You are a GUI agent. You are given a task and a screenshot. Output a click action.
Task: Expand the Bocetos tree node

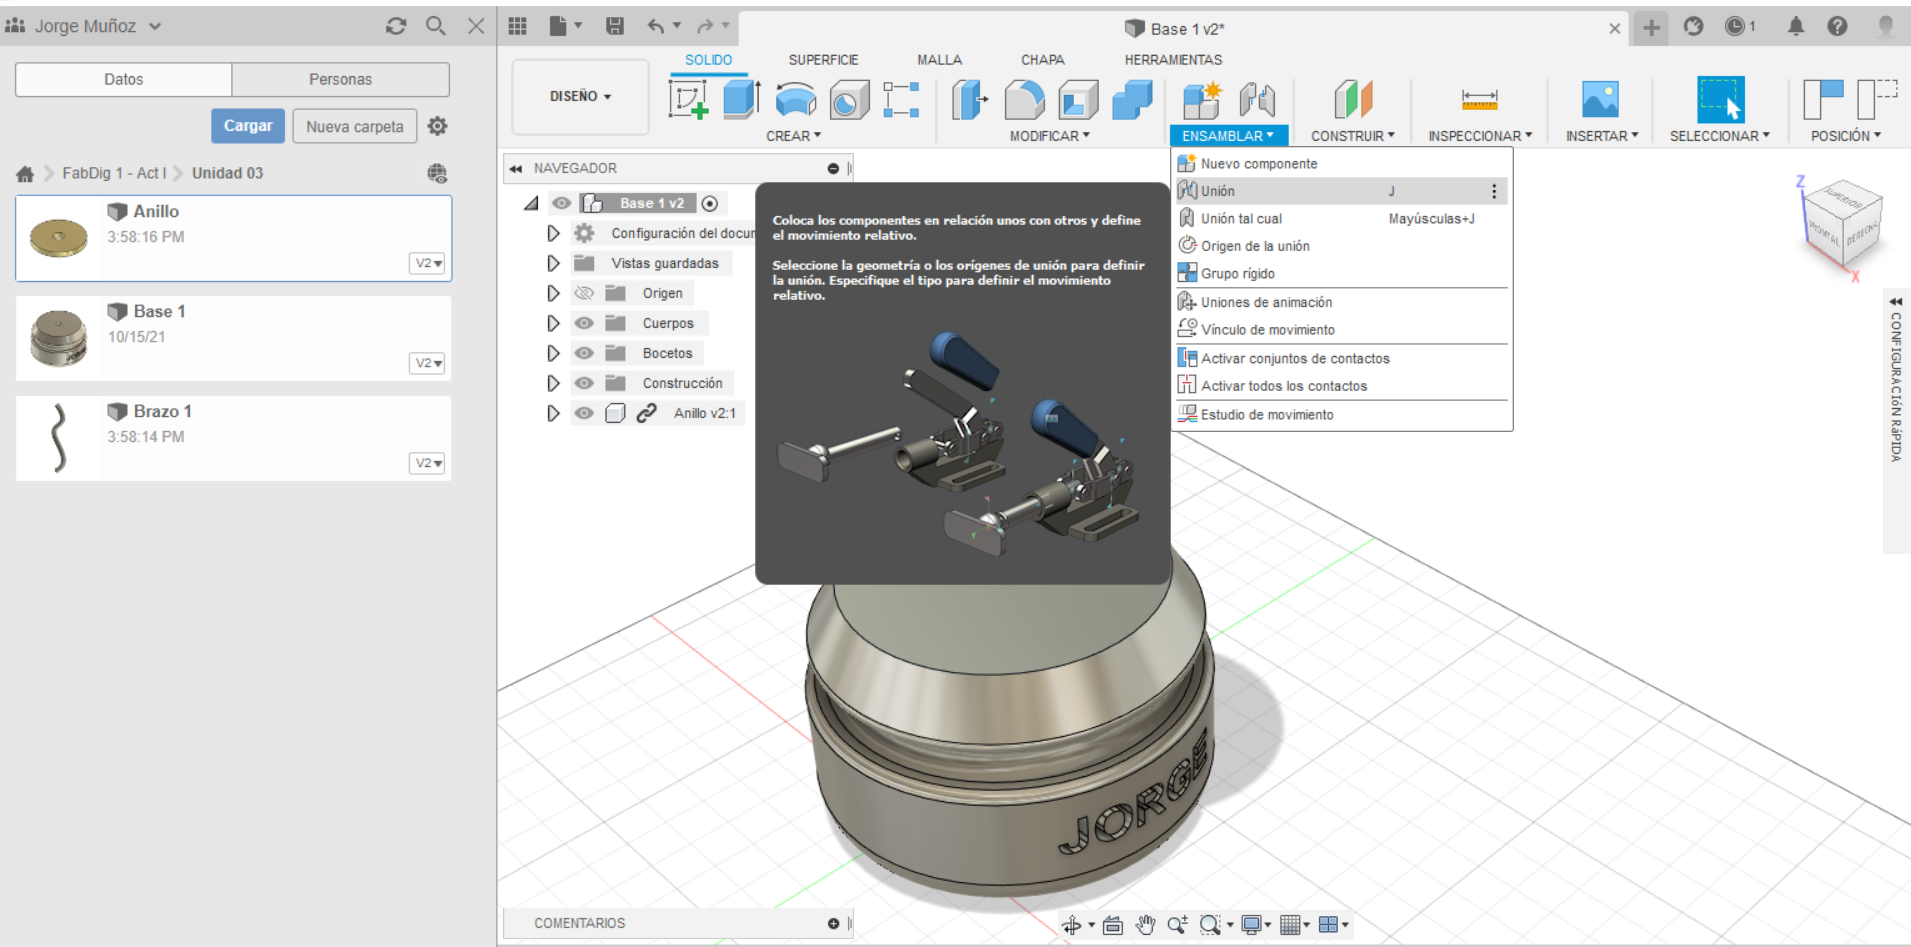553,353
